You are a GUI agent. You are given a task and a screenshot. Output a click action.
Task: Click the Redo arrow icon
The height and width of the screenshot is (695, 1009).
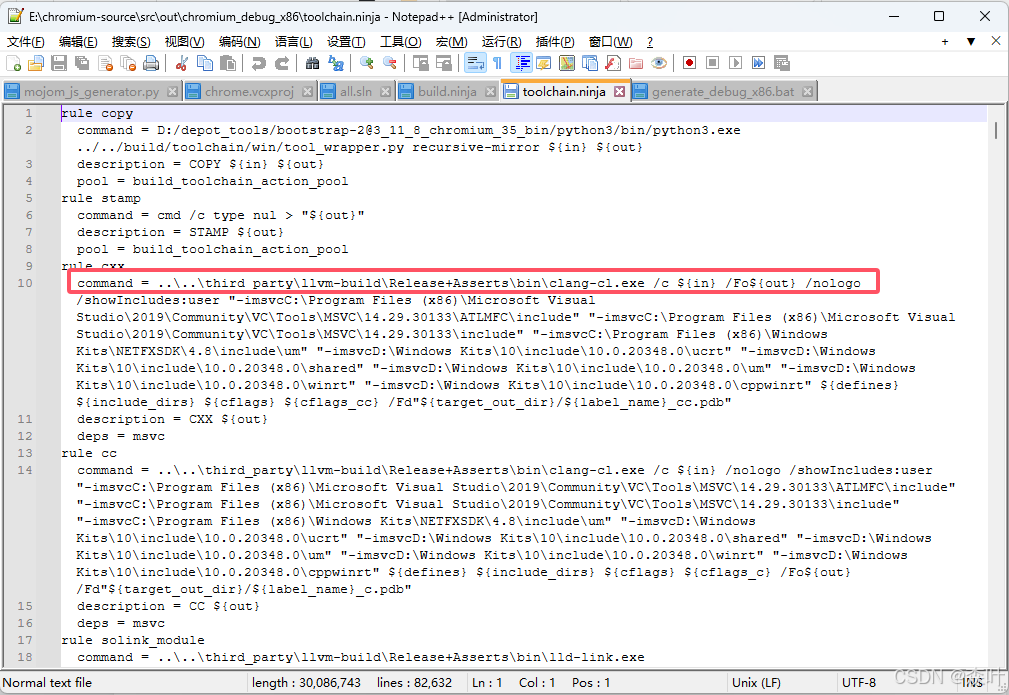click(281, 63)
